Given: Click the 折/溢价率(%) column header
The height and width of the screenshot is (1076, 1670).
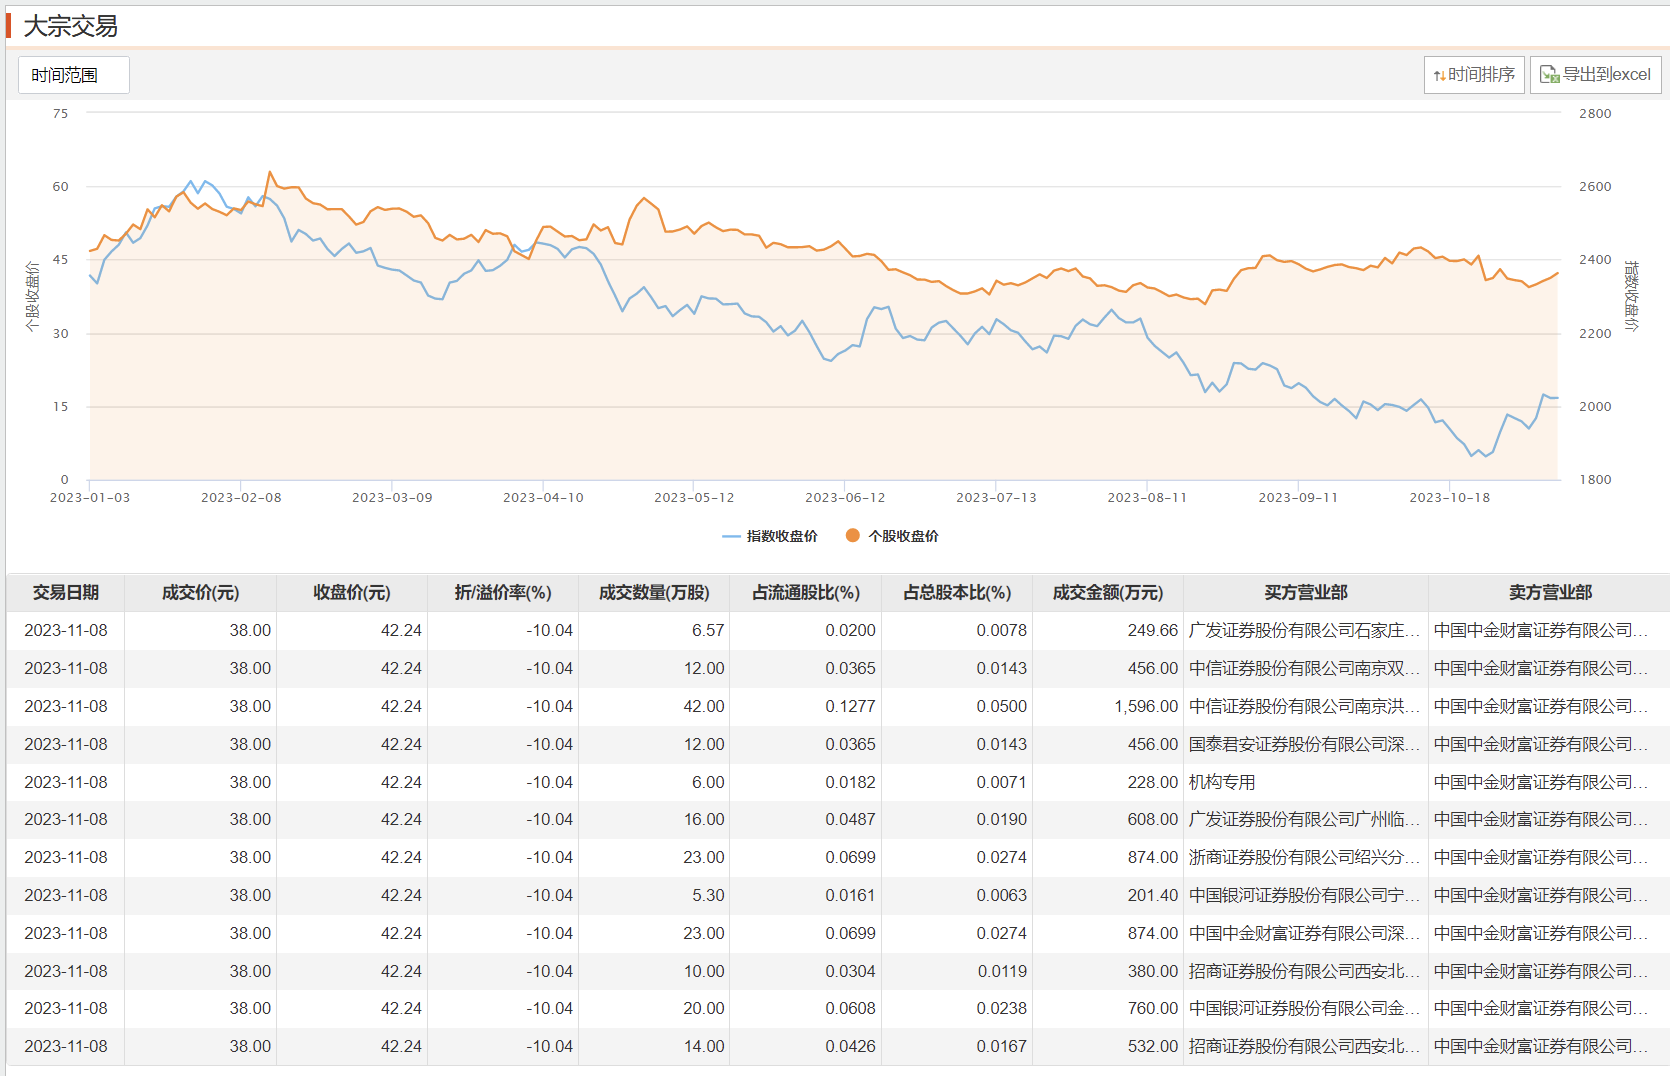Looking at the screenshot, I should tap(503, 593).
